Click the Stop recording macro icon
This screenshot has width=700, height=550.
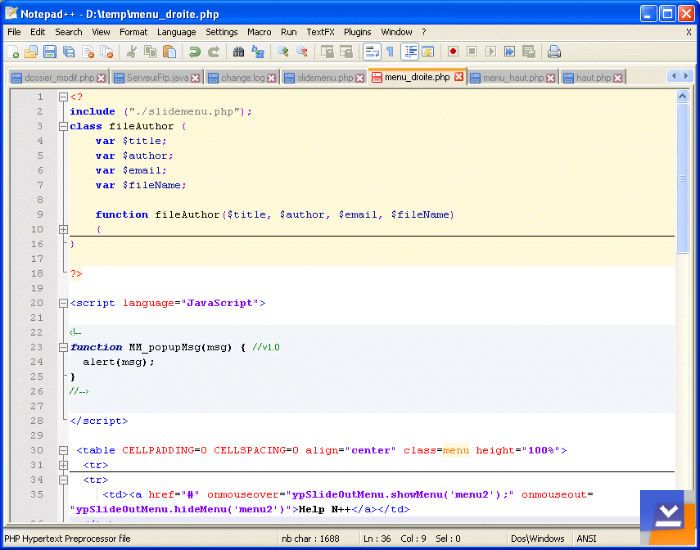click(471, 52)
